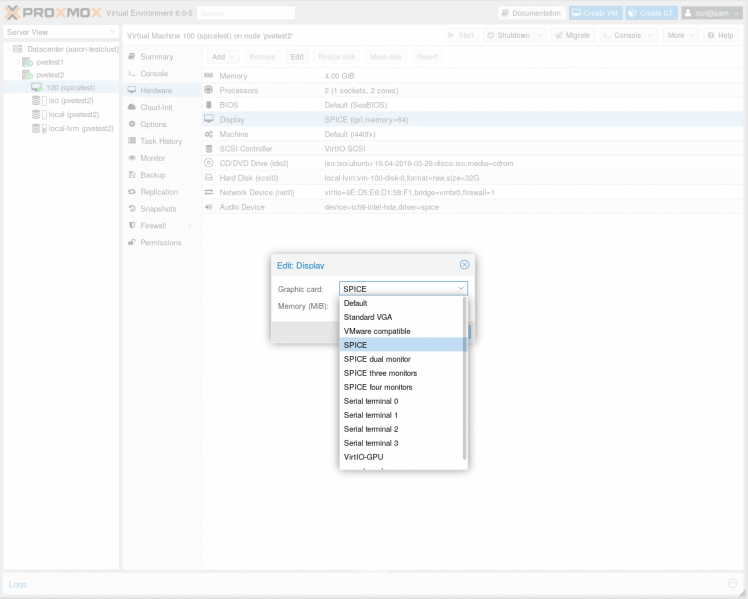The height and width of the screenshot is (599, 748).
Task: Click the Audio Device speaker icon
Action: 208,207
